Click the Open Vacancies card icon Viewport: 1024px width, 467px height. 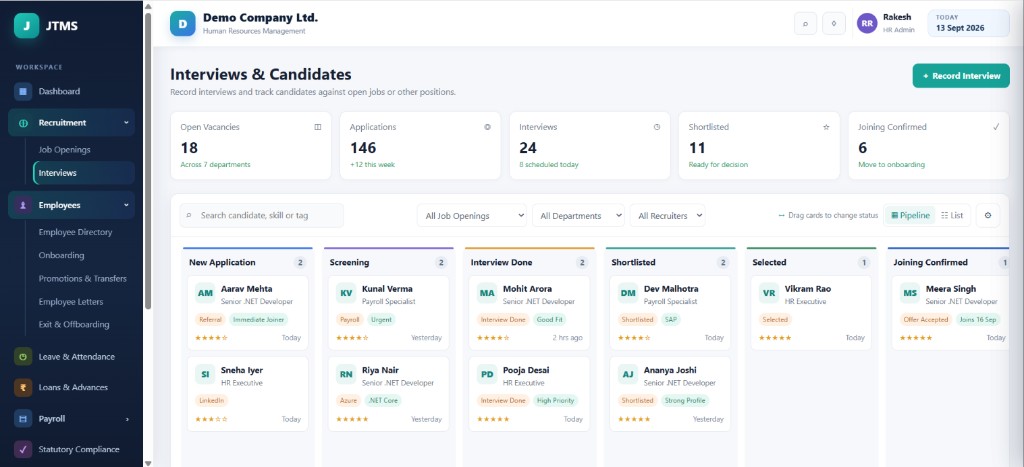(x=318, y=127)
